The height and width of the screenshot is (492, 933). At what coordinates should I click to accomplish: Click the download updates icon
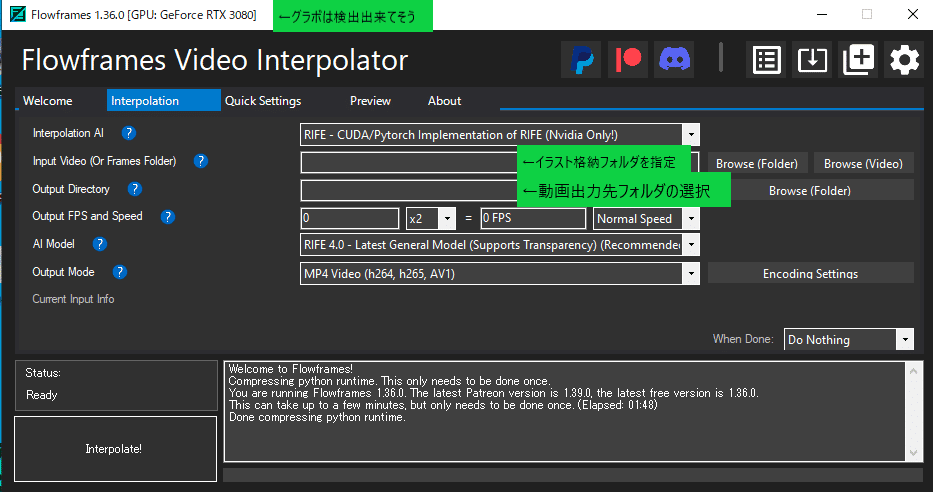coord(812,59)
